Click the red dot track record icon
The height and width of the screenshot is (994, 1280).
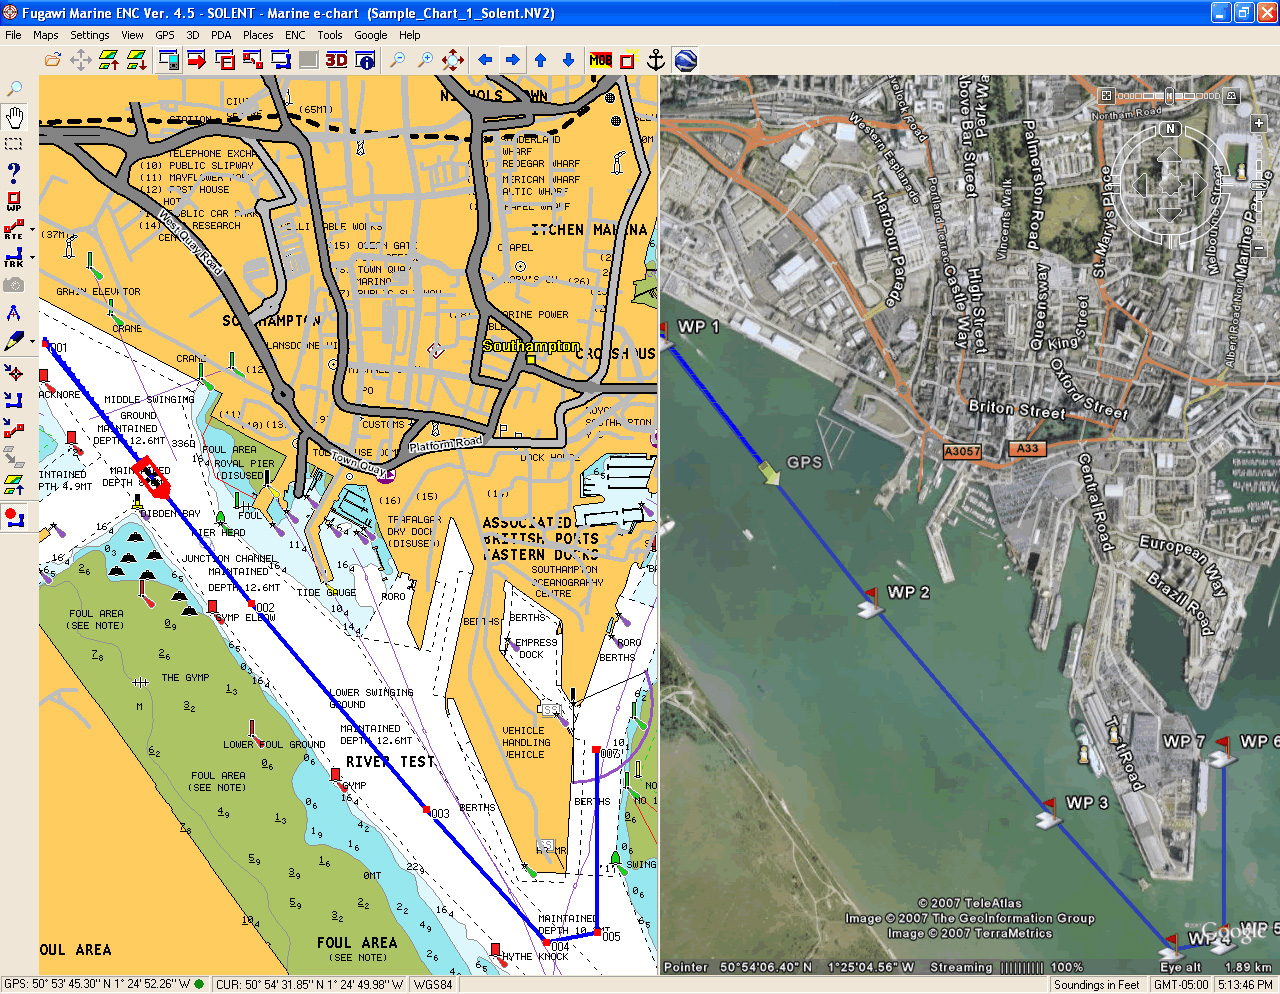[14, 517]
